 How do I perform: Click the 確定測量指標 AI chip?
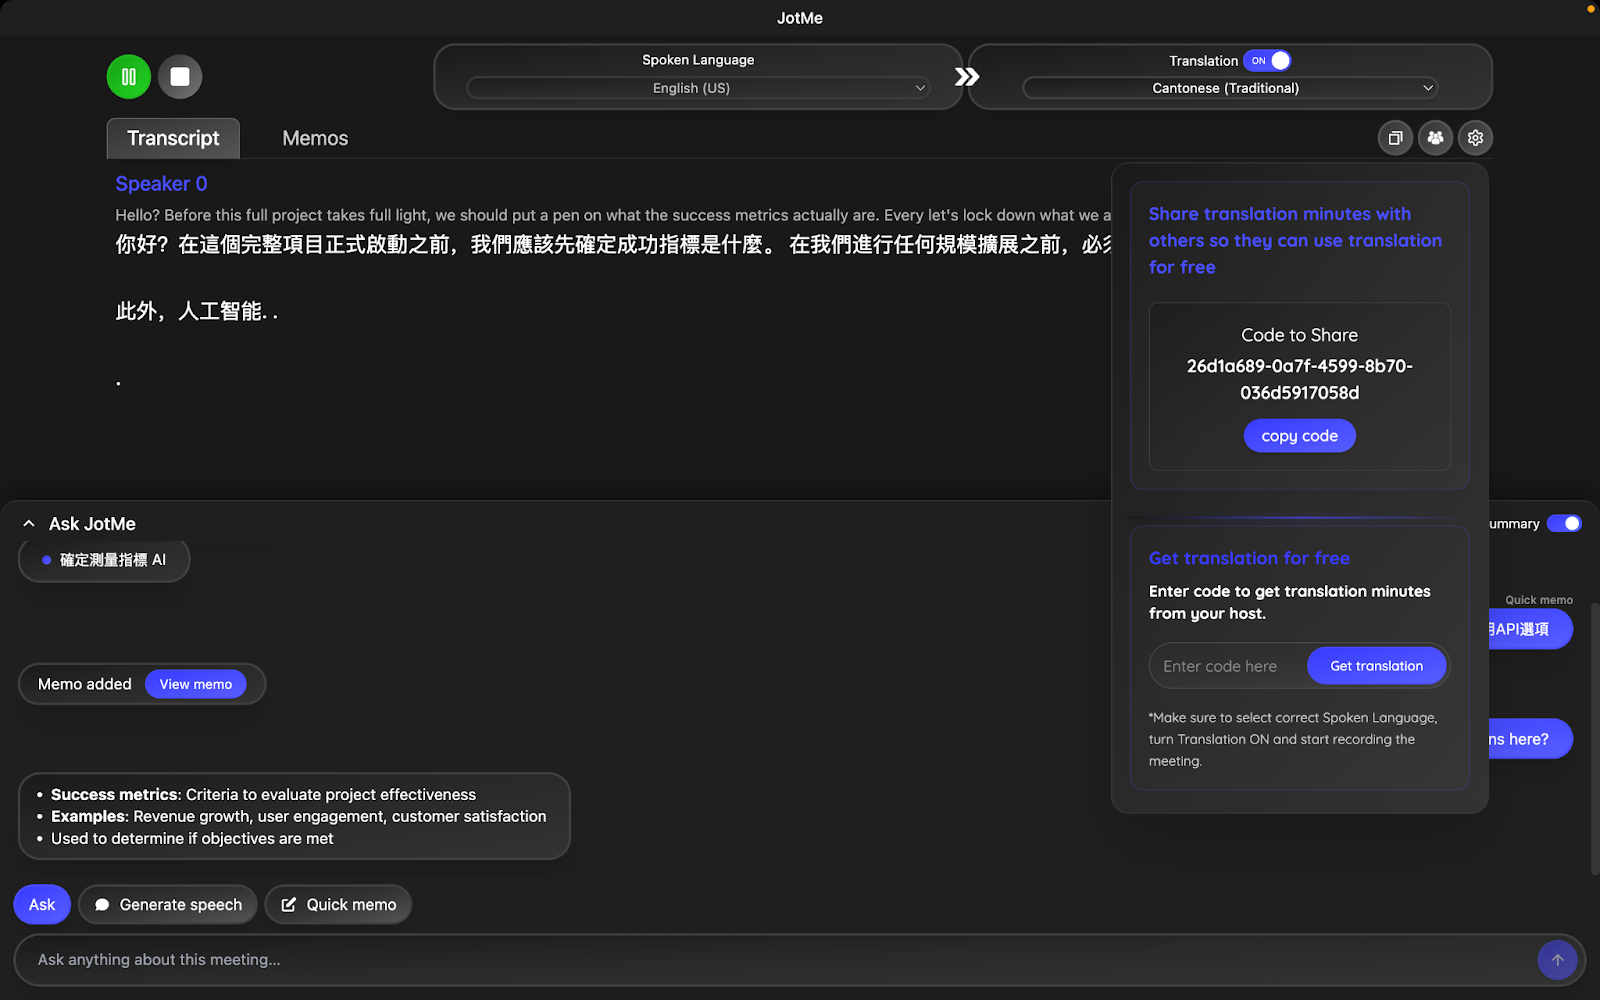[x=104, y=560]
